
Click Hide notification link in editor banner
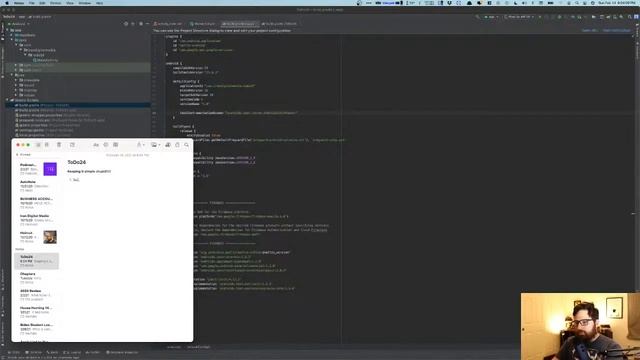click(616, 31)
